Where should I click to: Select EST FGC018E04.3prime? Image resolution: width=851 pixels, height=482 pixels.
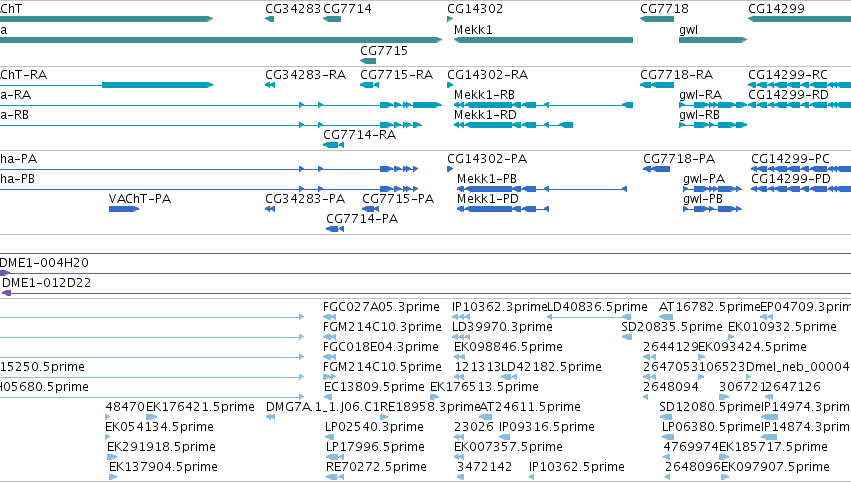point(380,347)
